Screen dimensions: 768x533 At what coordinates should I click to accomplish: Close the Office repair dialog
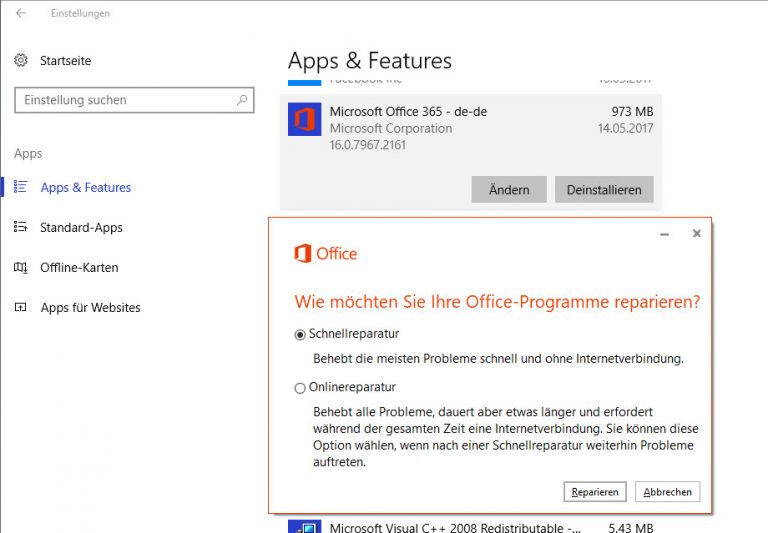click(696, 234)
